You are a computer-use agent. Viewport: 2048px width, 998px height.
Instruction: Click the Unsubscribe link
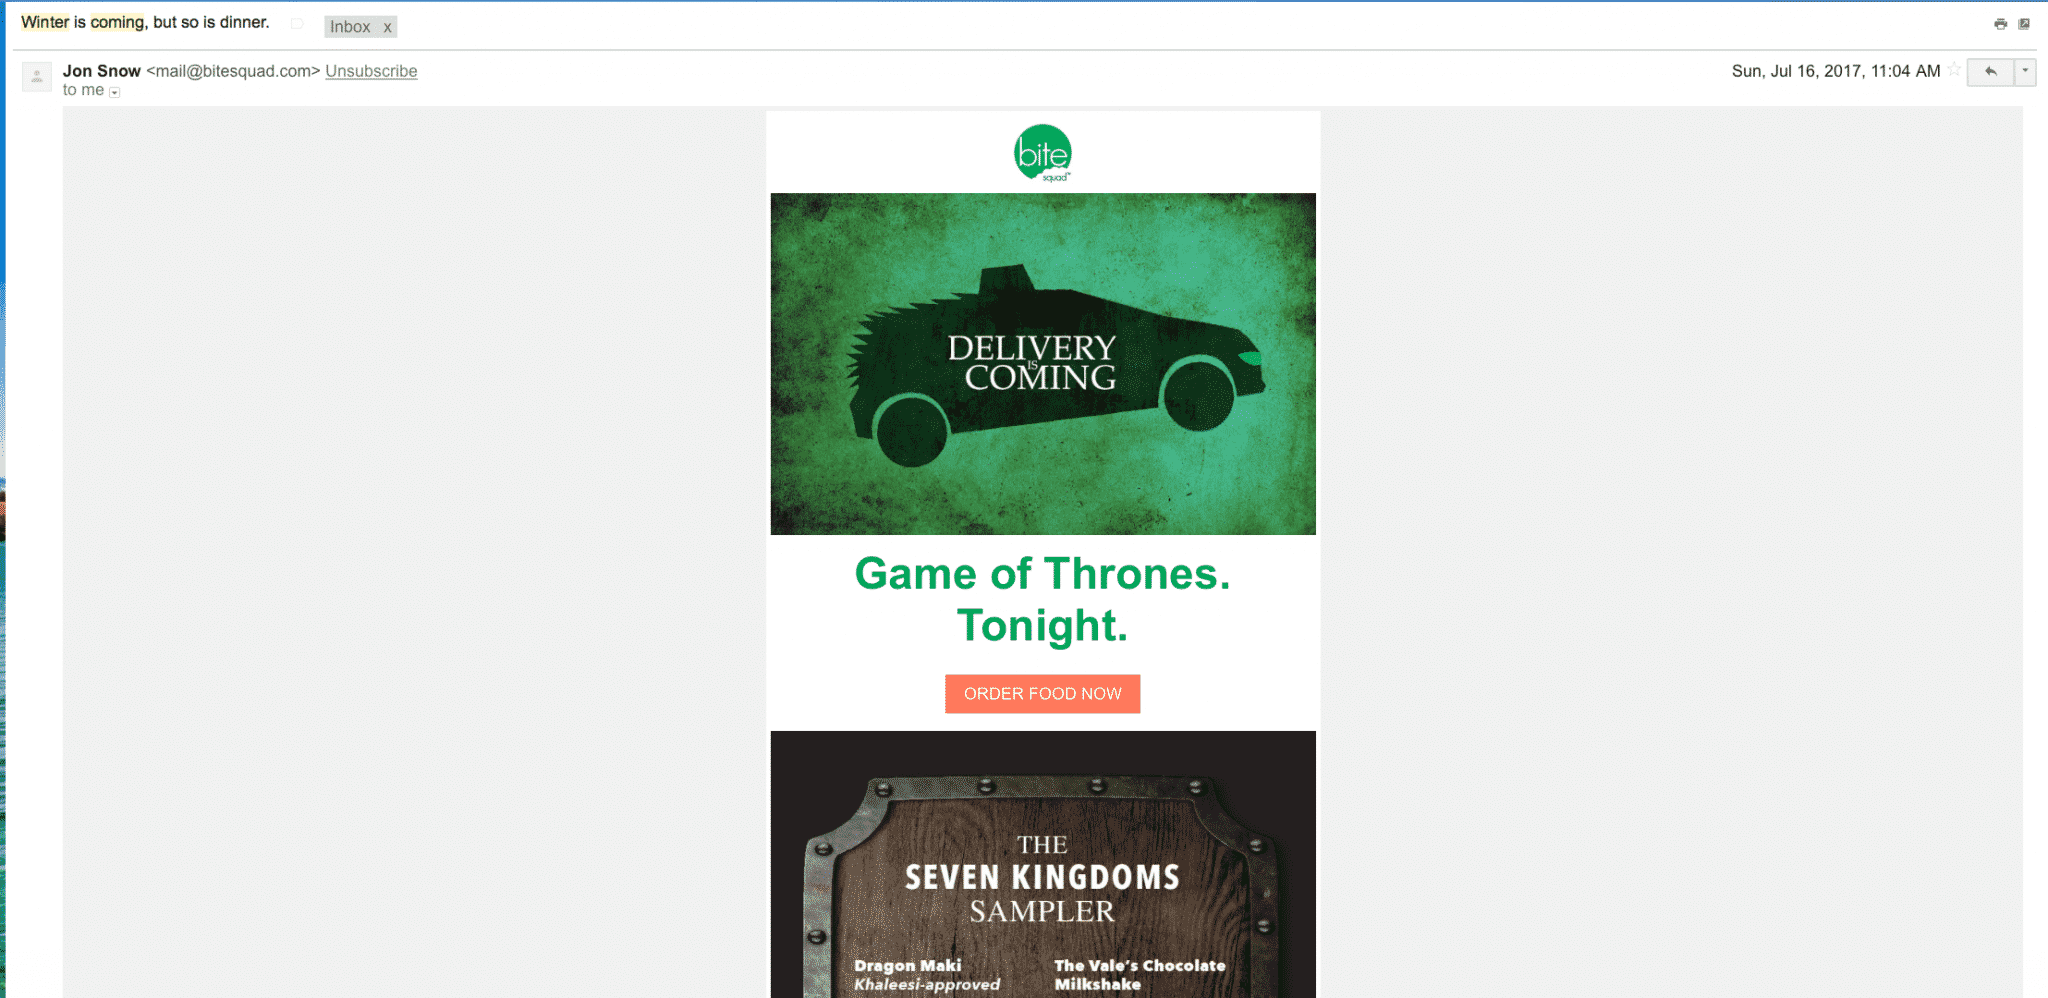371,71
